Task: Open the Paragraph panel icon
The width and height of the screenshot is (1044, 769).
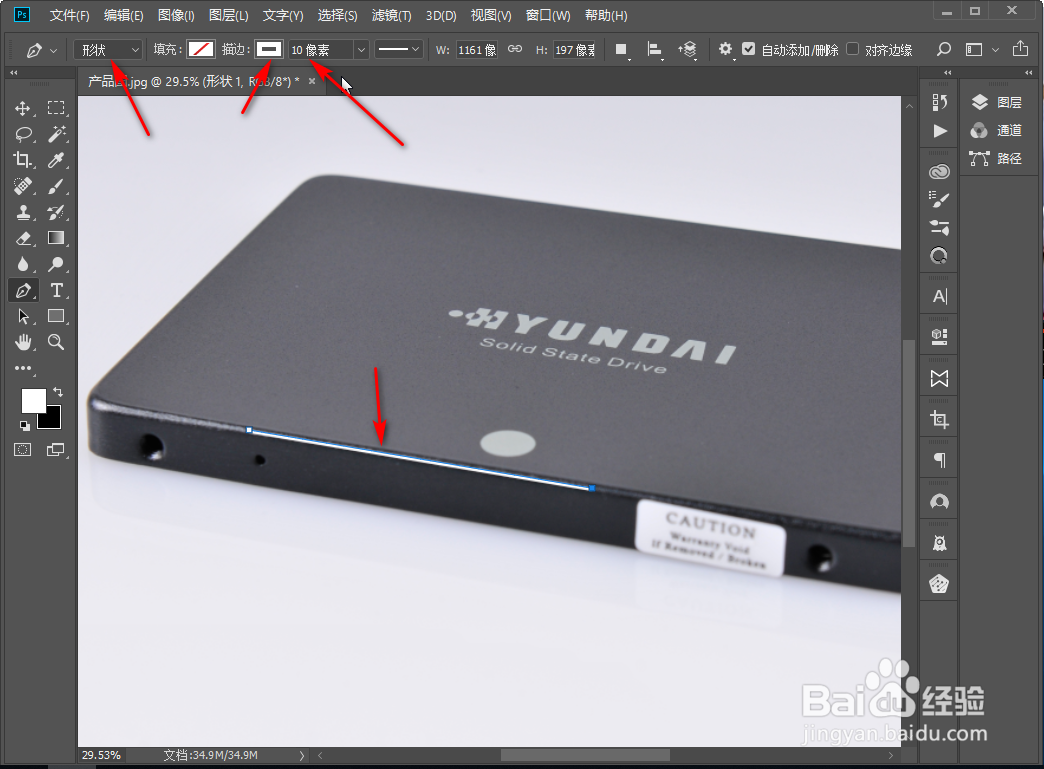Action: [939, 460]
